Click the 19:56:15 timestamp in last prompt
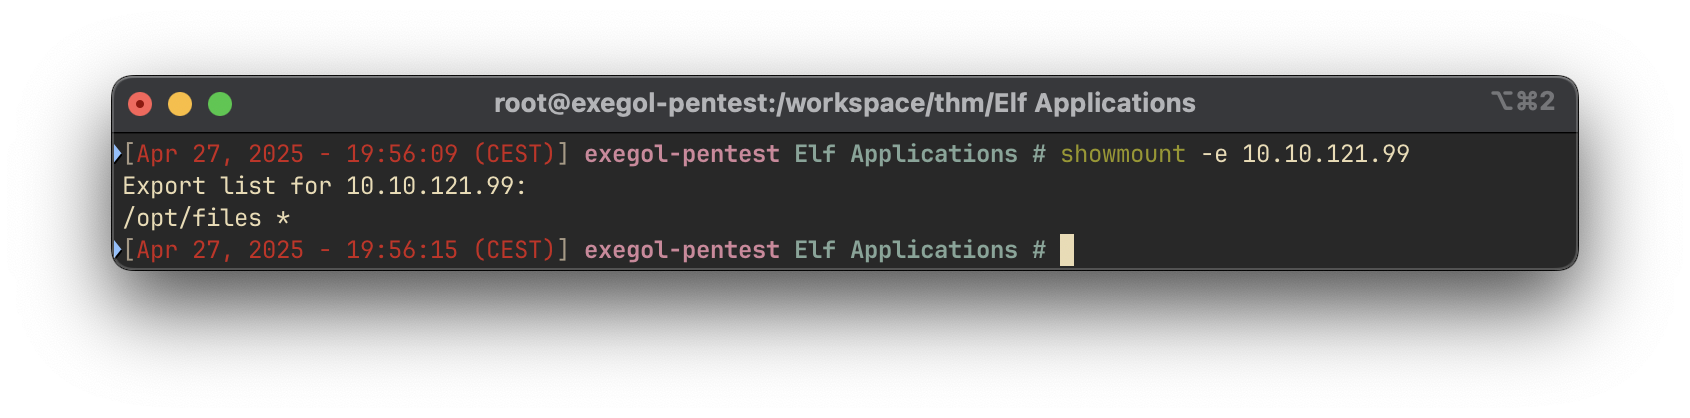This screenshot has width=1690, height=418. pyautogui.click(x=402, y=250)
